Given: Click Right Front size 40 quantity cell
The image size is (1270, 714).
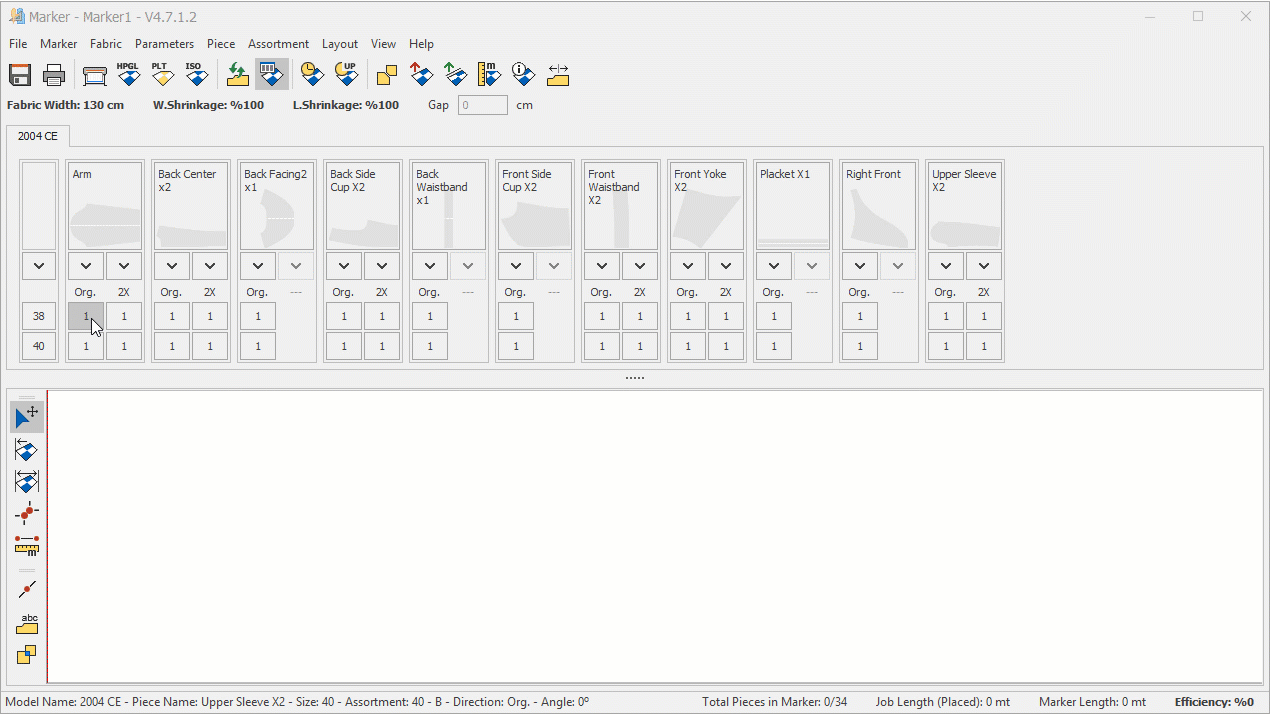Looking at the screenshot, I should (860, 347).
